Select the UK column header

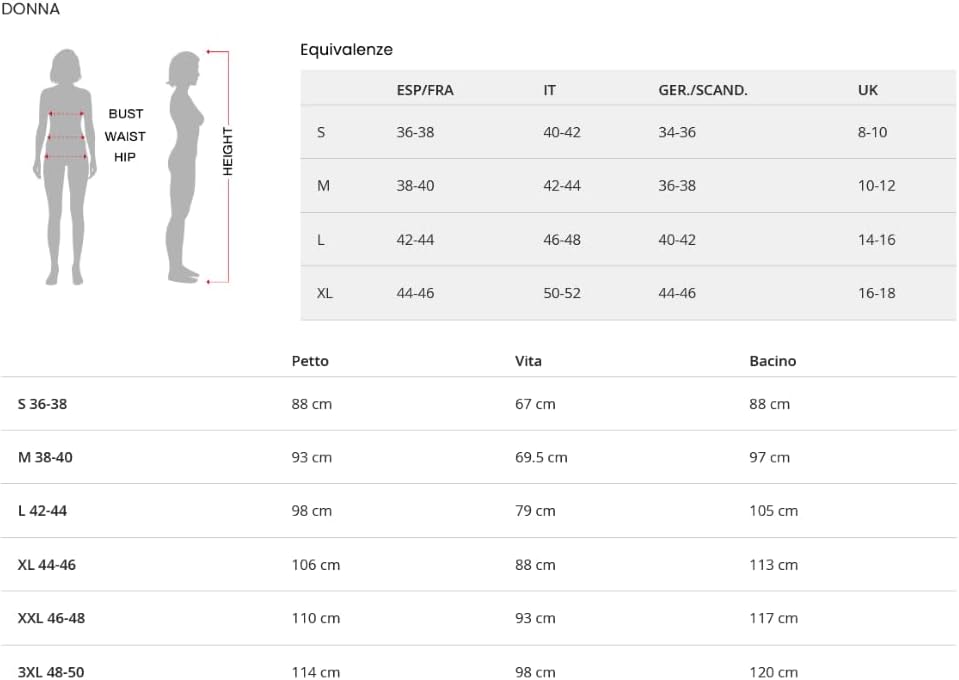(867, 90)
